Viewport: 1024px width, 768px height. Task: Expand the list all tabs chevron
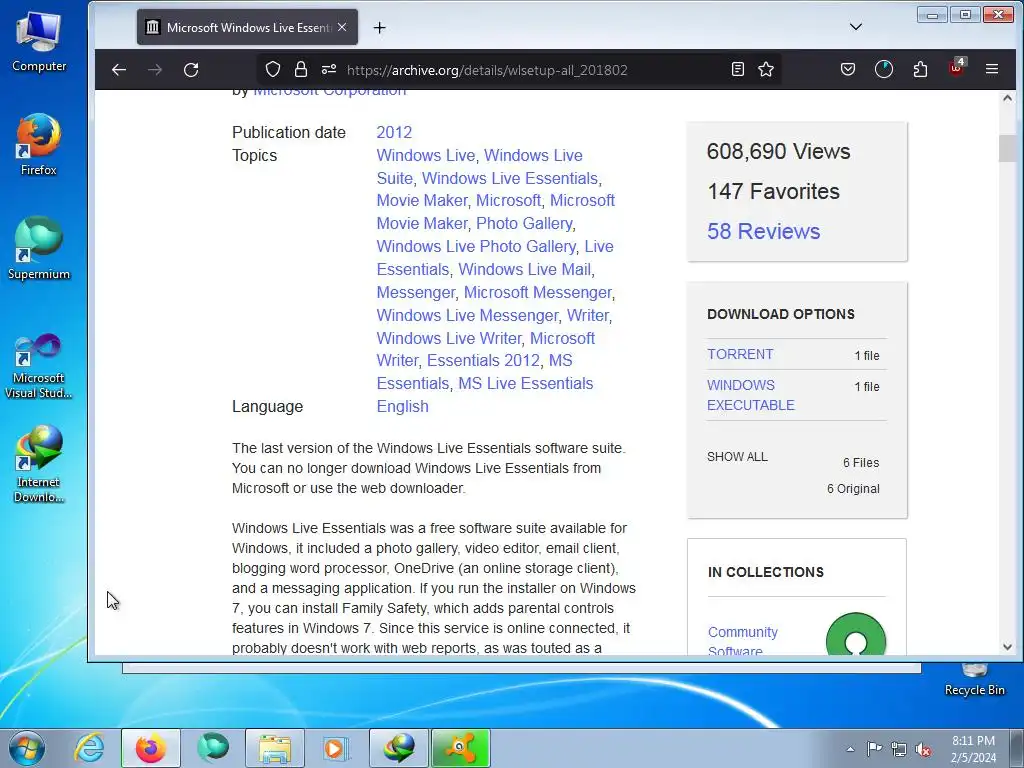(x=856, y=27)
